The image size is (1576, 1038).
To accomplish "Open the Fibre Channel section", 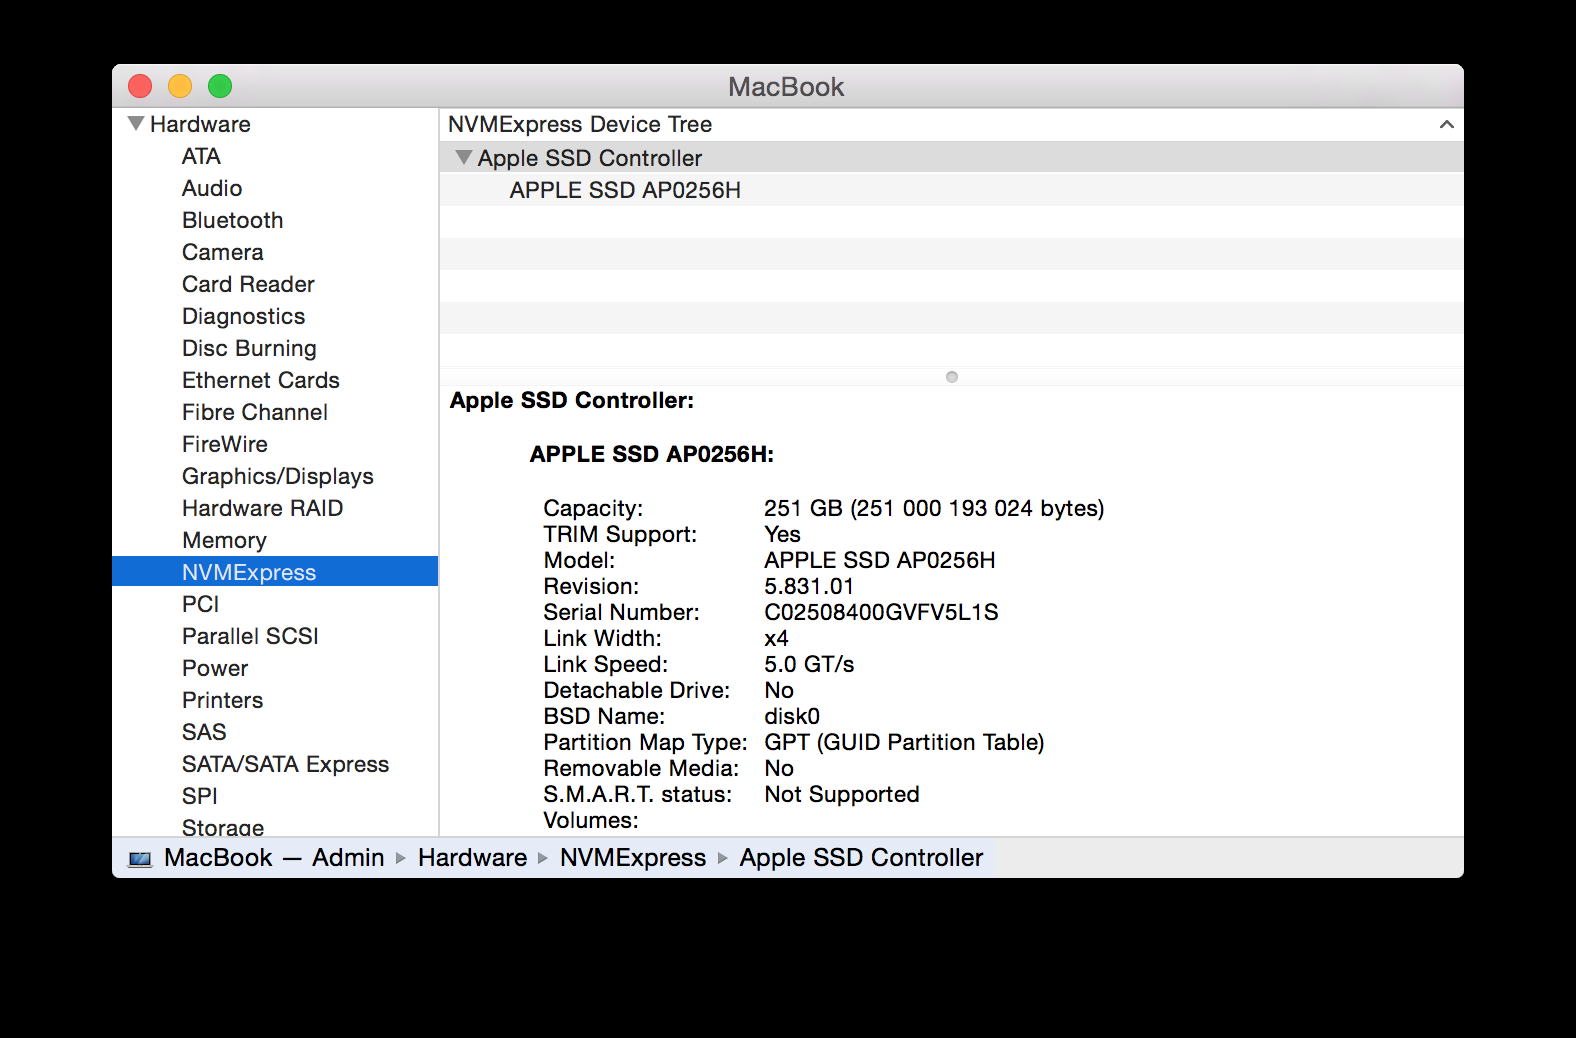I will click(255, 412).
